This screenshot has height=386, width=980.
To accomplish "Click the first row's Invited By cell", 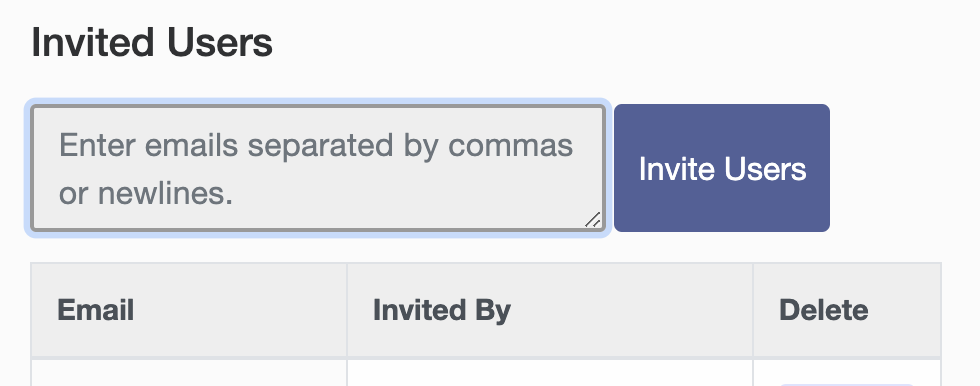I will pos(550,373).
